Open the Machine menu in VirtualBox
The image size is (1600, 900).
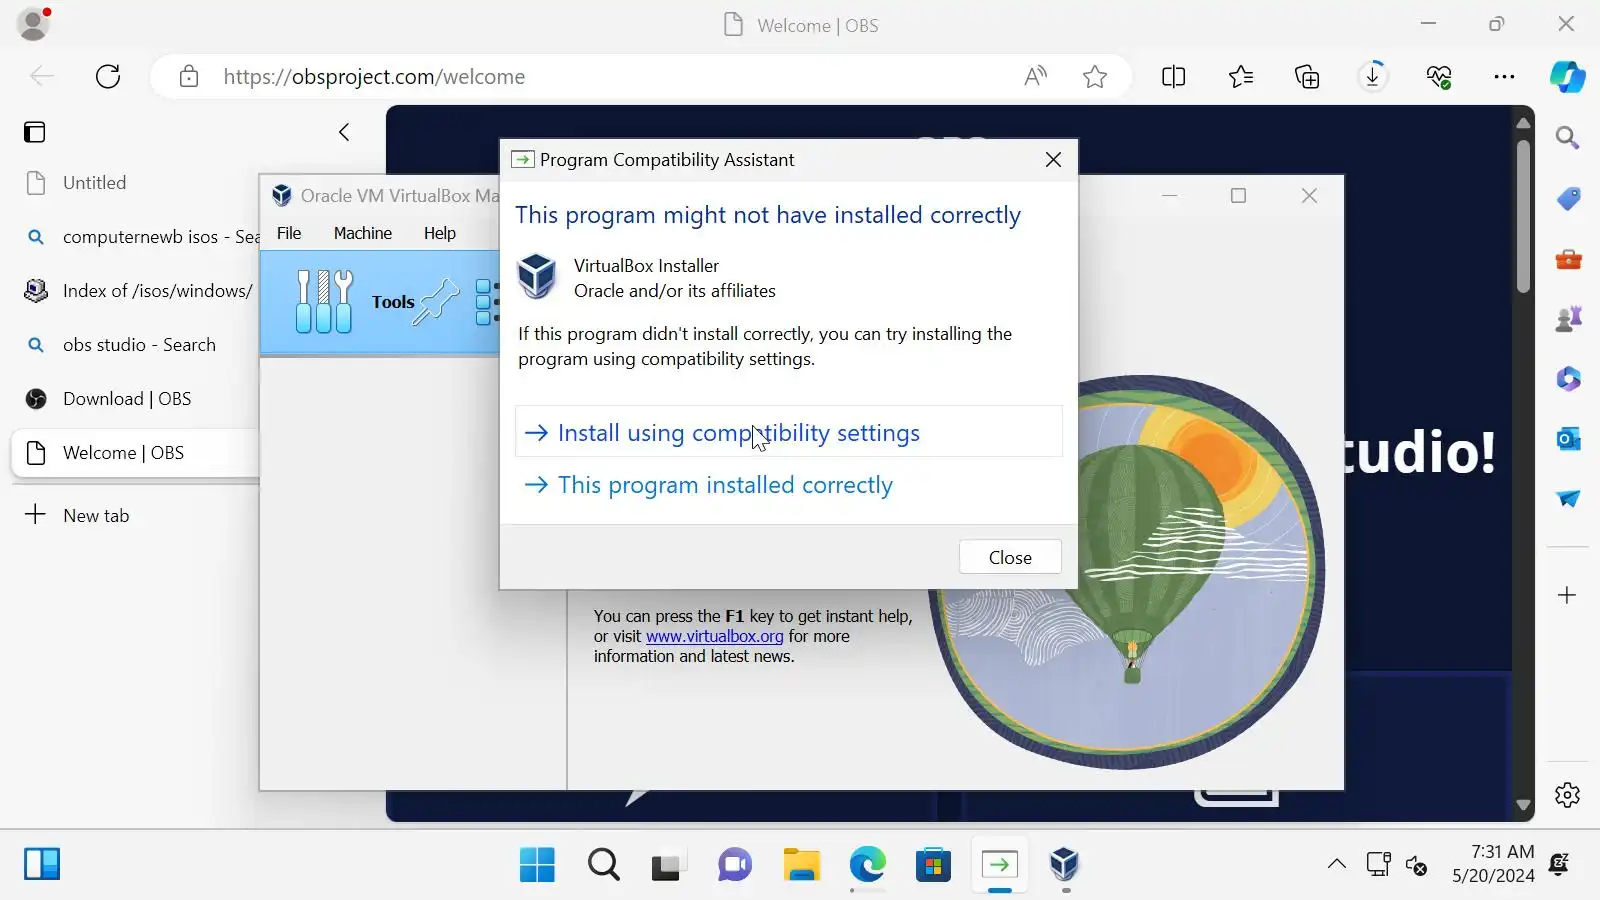(363, 233)
